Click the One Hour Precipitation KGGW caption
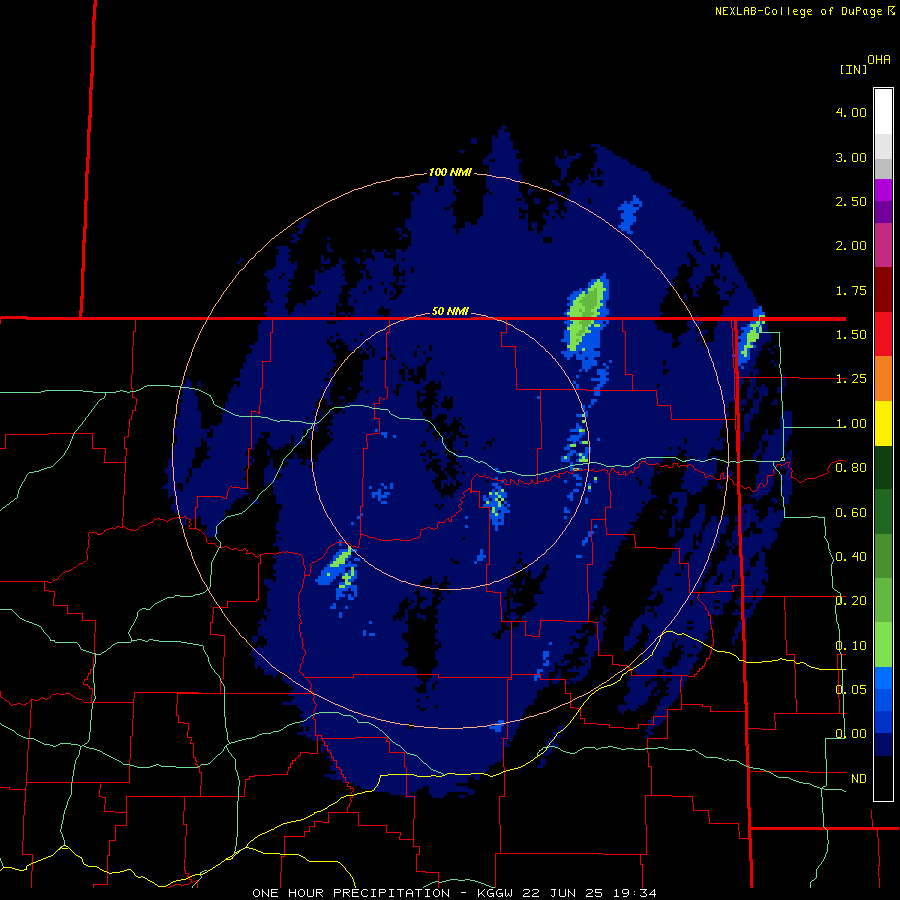The height and width of the screenshot is (900, 900). (x=454, y=893)
